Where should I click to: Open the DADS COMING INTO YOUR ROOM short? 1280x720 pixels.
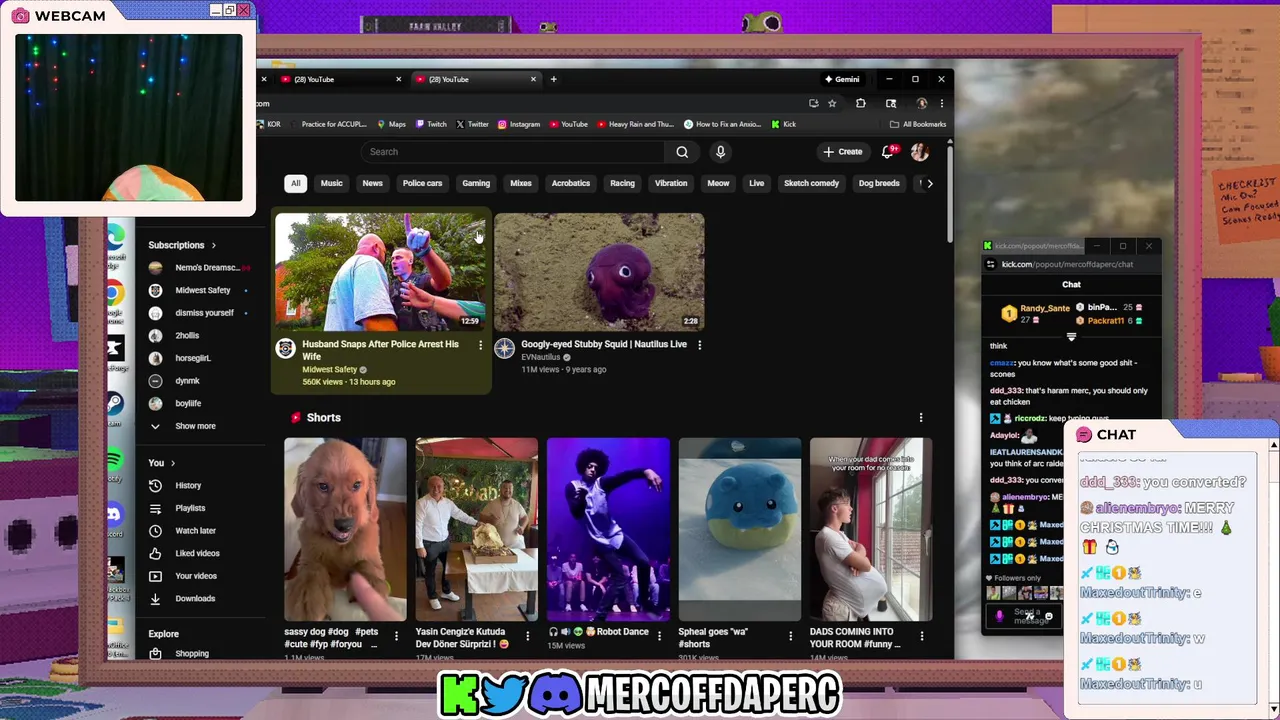(871, 529)
